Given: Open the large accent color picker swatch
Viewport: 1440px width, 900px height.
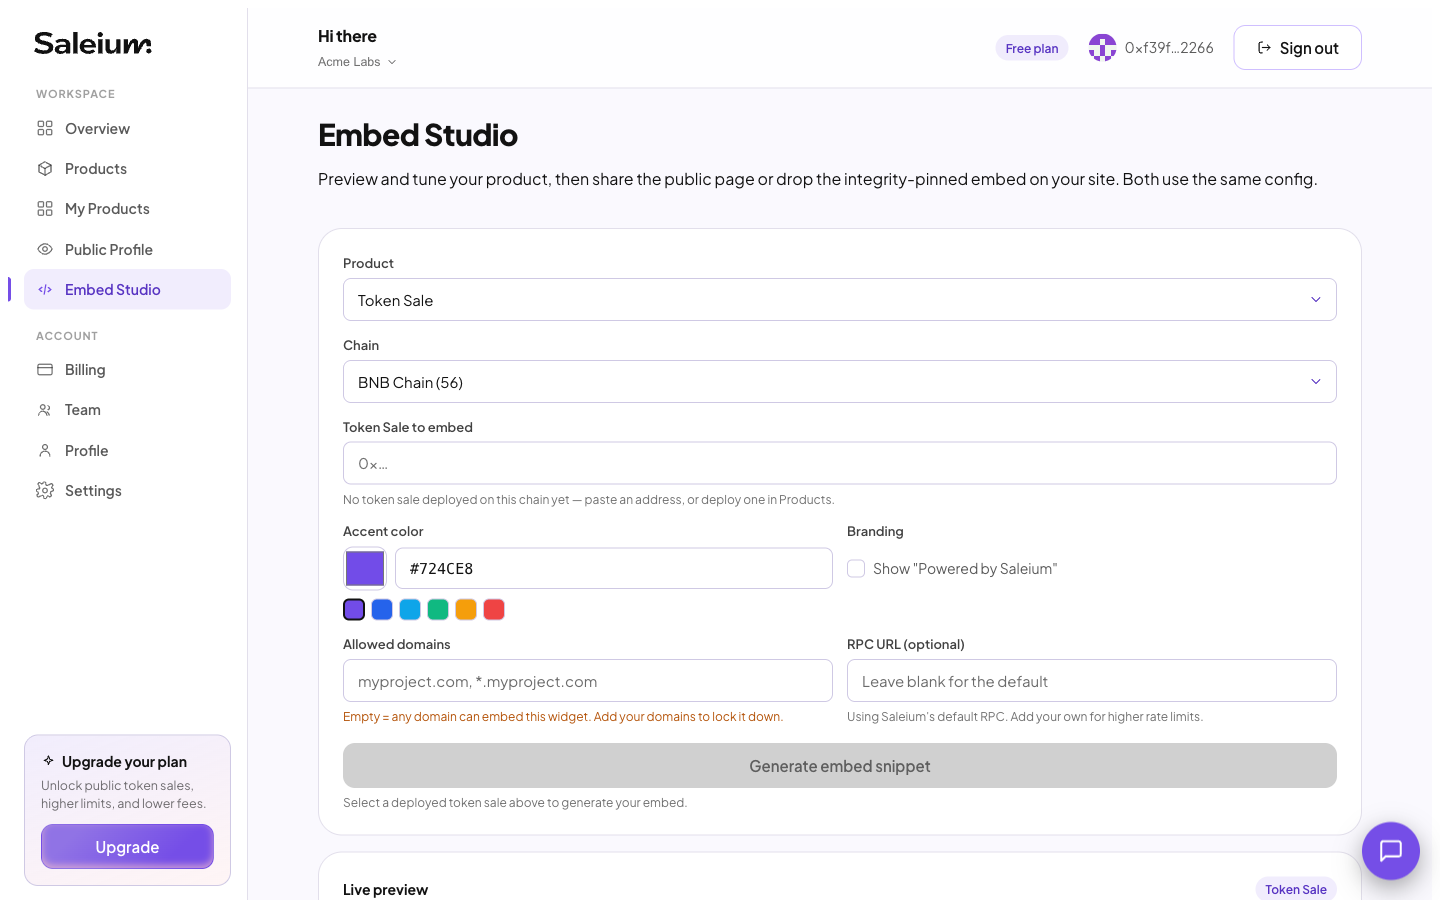Looking at the screenshot, I should click(x=365, y=568).
